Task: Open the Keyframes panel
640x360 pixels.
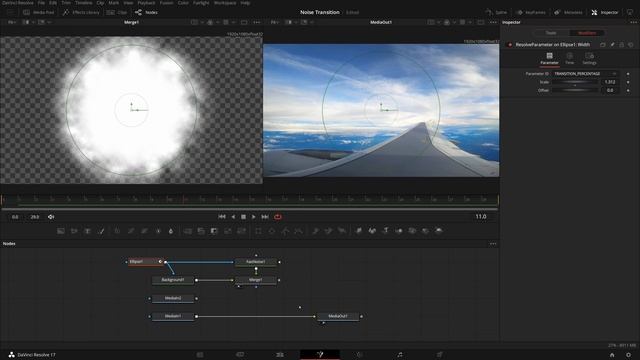Action: 531,13
